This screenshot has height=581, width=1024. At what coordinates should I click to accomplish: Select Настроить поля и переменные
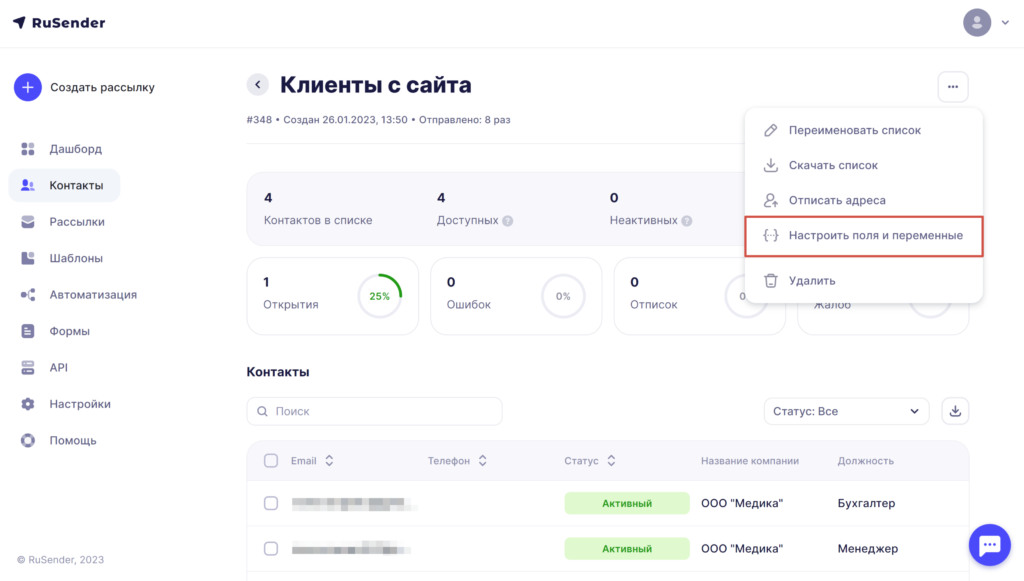point(863,236)
